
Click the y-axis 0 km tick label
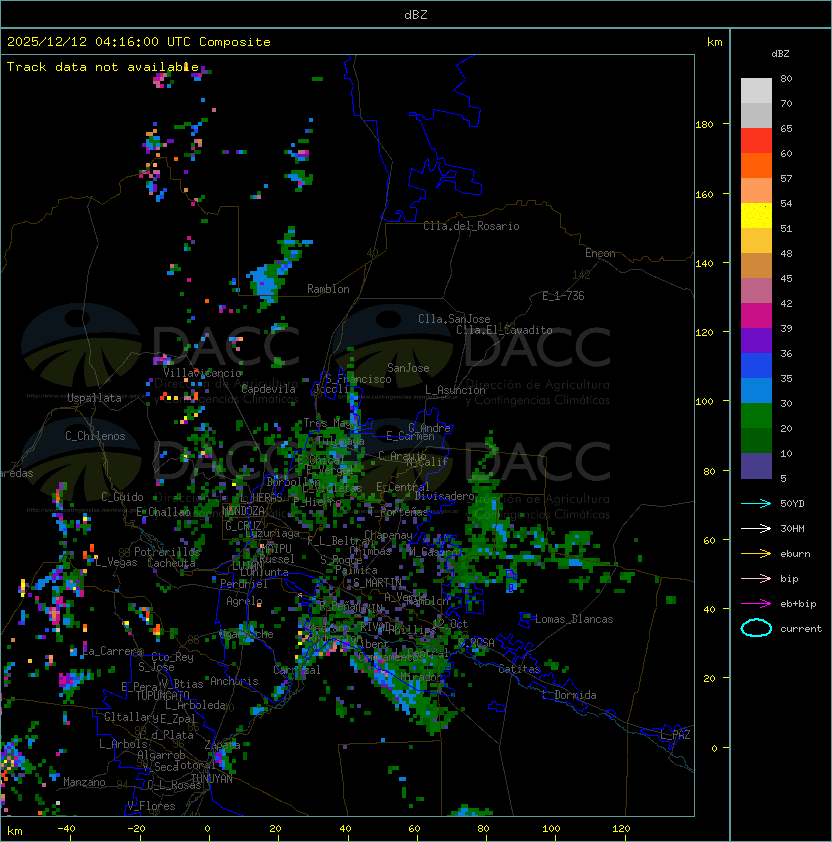coord(714,749)
